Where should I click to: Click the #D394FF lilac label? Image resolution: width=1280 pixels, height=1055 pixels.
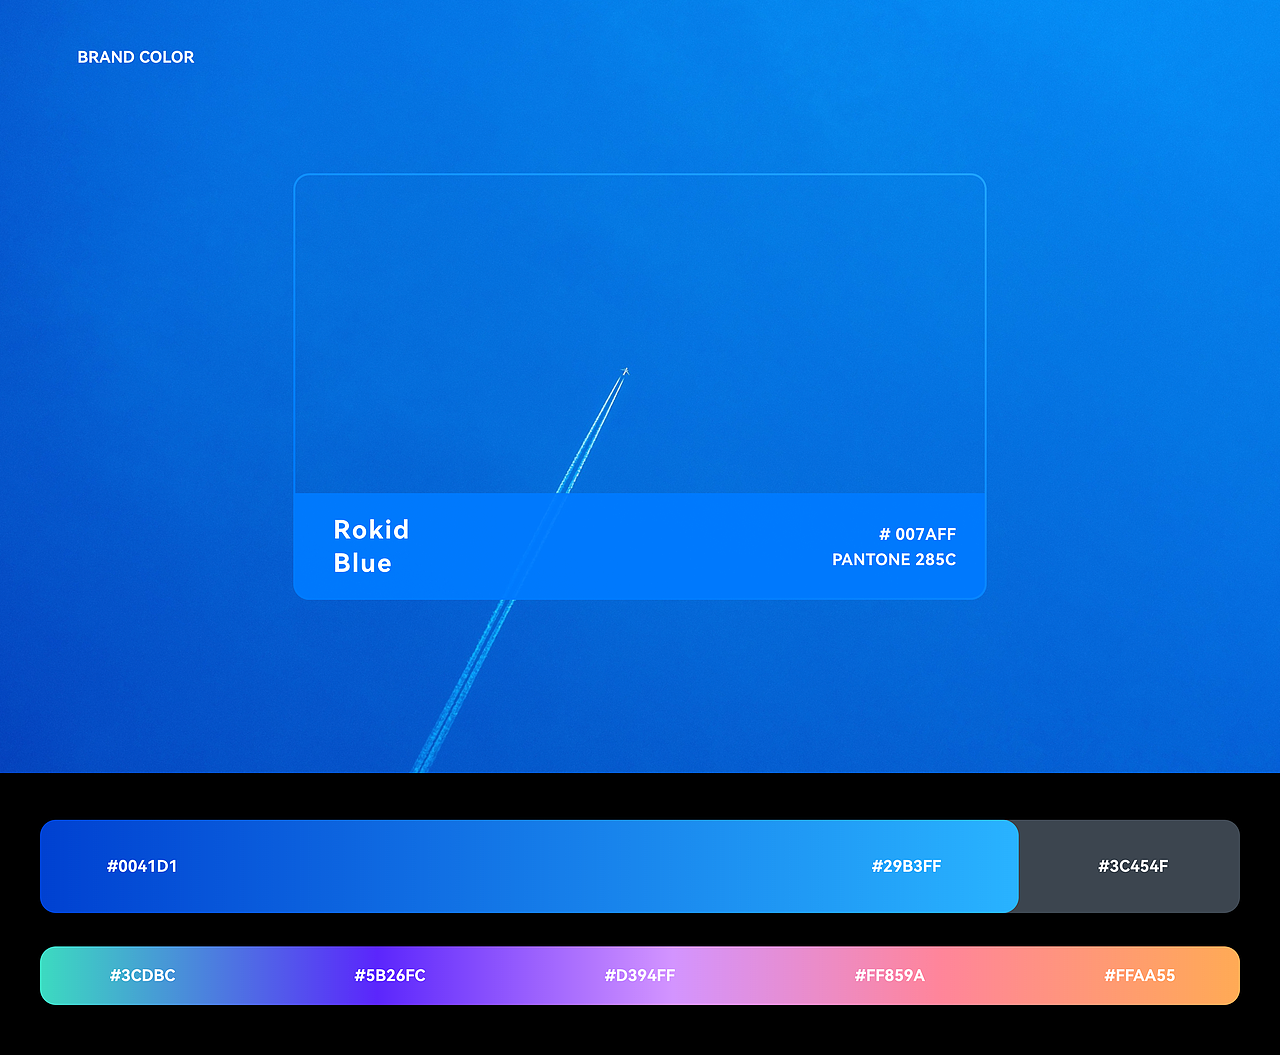640,975
